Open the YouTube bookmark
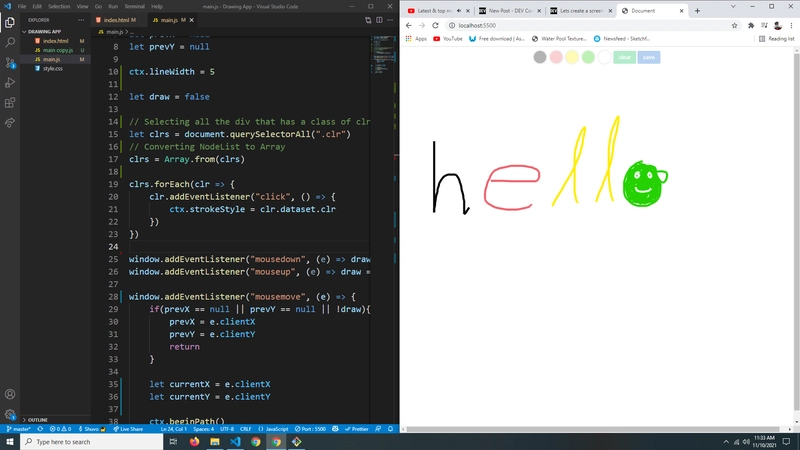 (448, 39)
